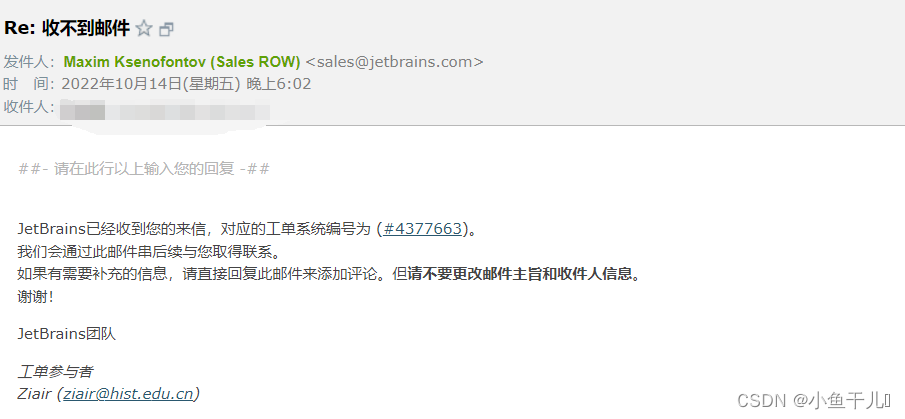Click the 发件人 label

(x=28, y=62)
